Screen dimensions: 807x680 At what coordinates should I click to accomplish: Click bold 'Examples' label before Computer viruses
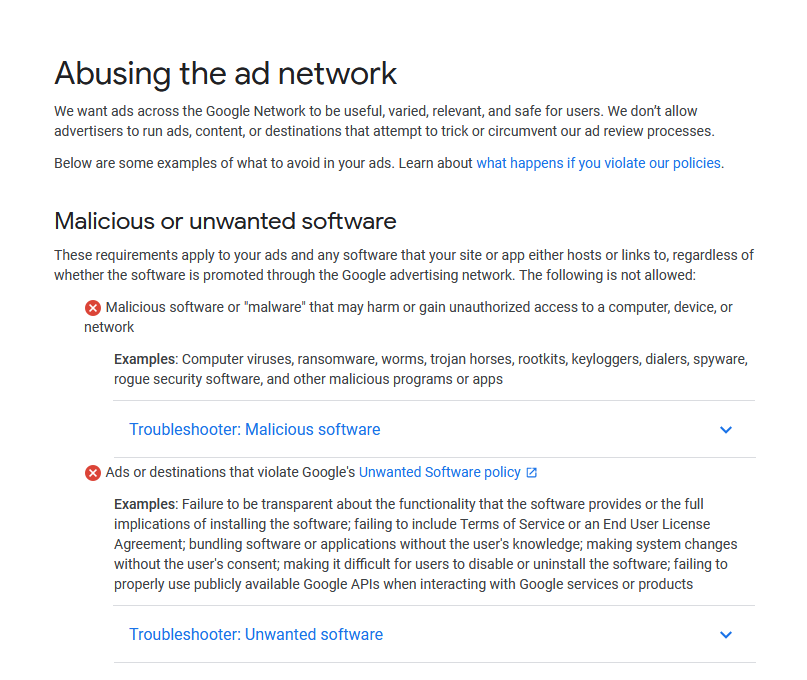(145, 359)
